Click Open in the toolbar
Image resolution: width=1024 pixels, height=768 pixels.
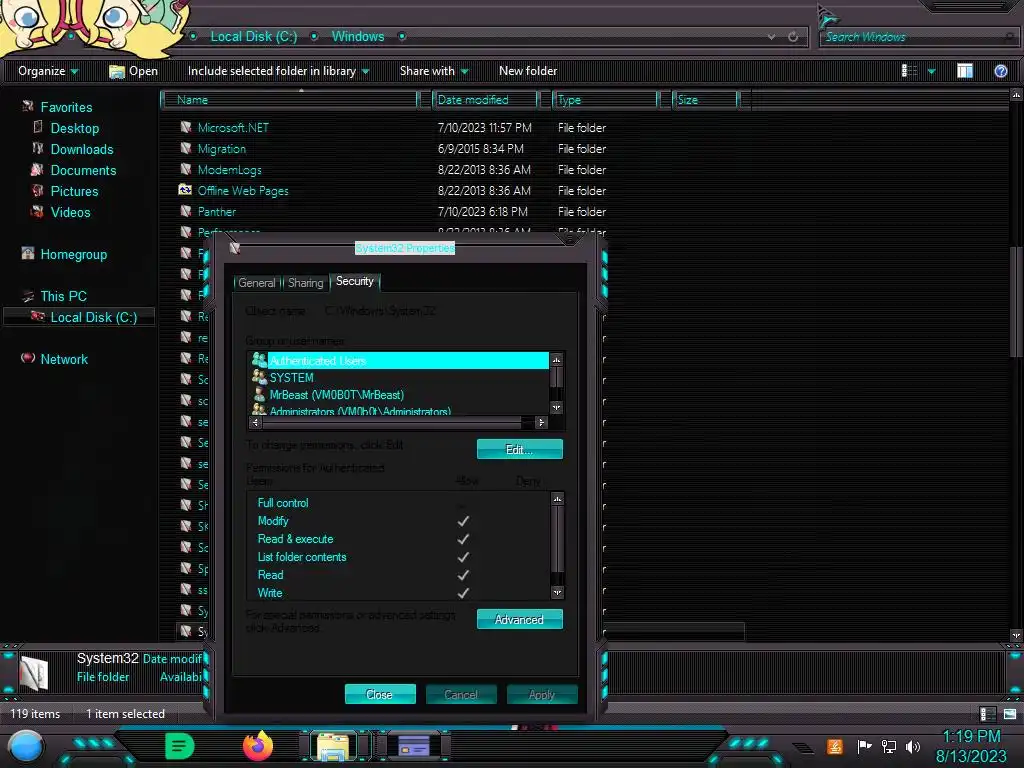133,71
